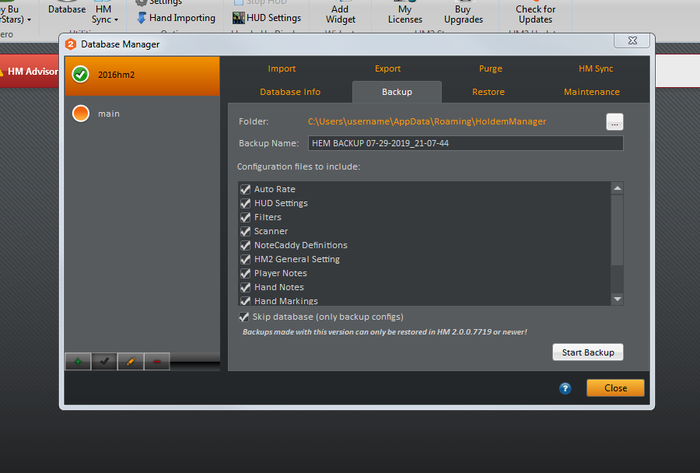Uncheck the Auto Rate checkbox
This screenshot has width=700, height=473.
[x=245, y=189]
